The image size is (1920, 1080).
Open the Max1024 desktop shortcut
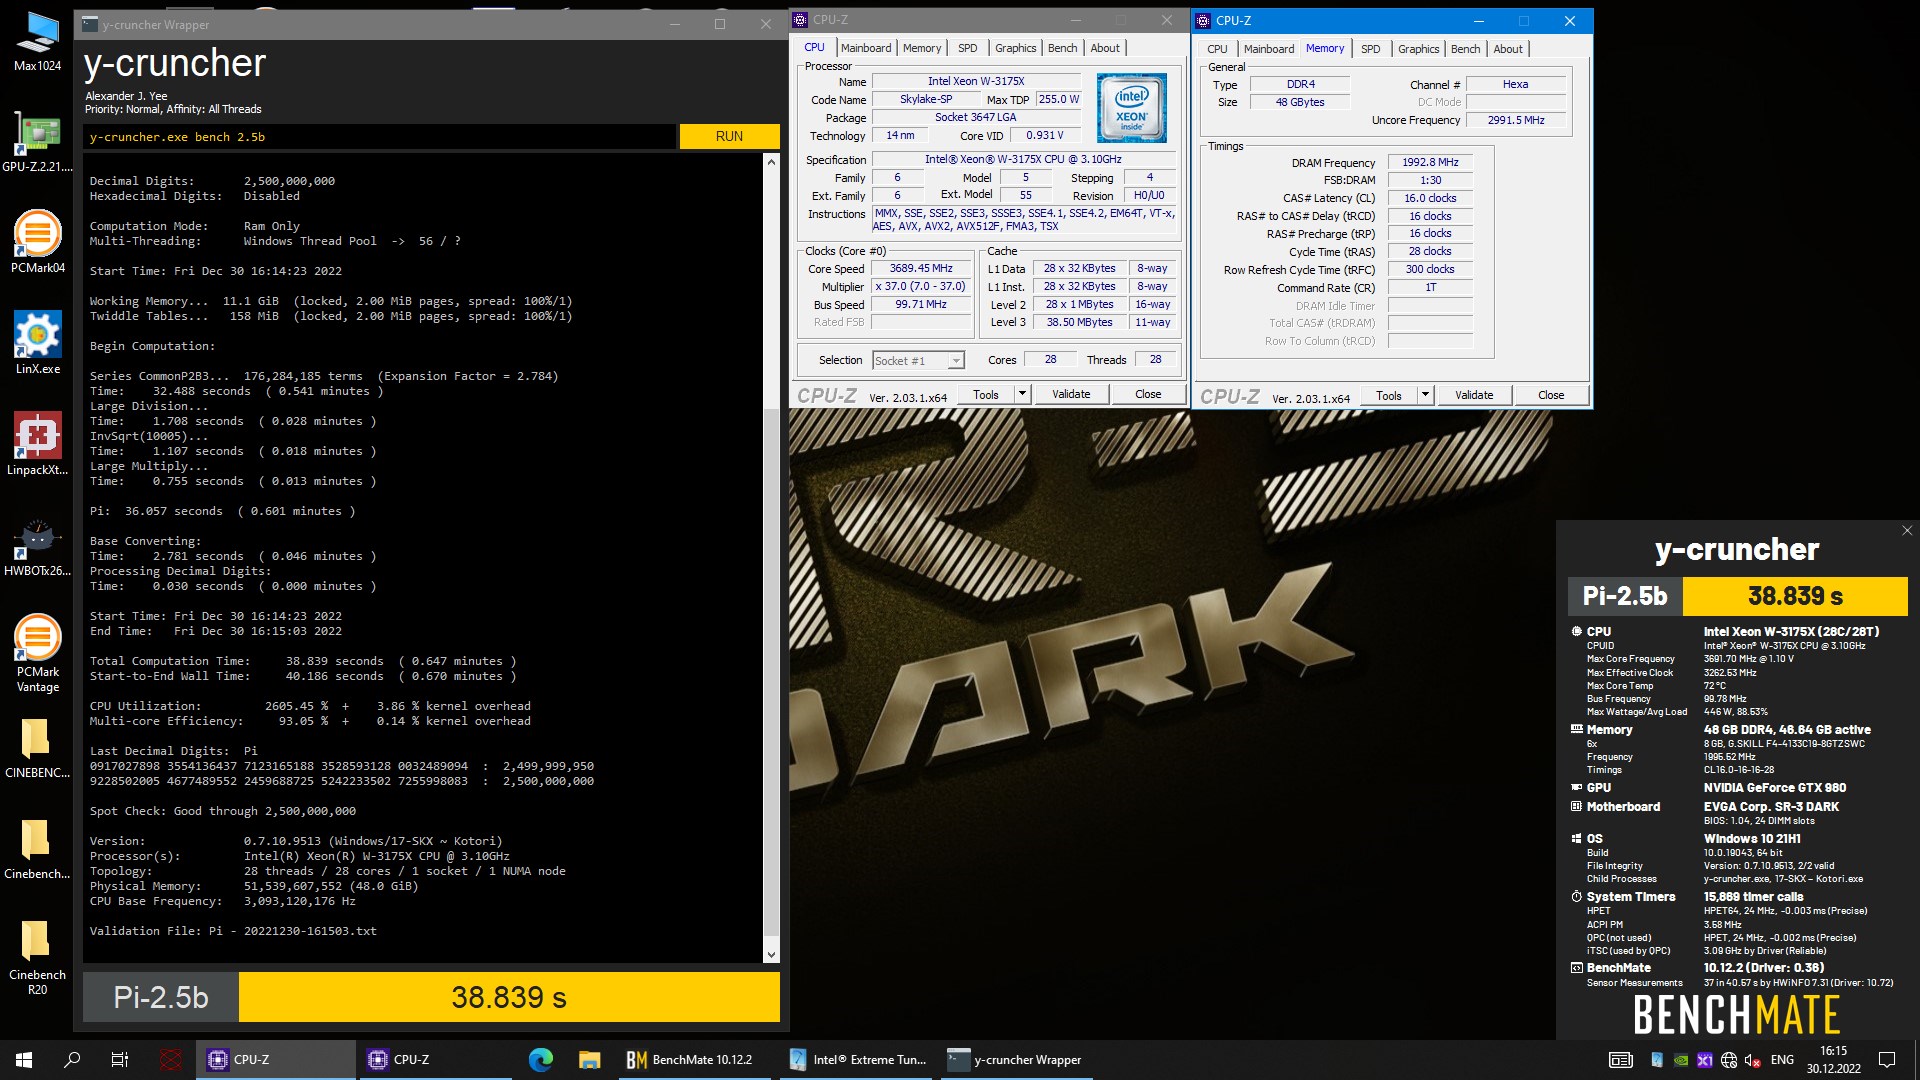37,42
